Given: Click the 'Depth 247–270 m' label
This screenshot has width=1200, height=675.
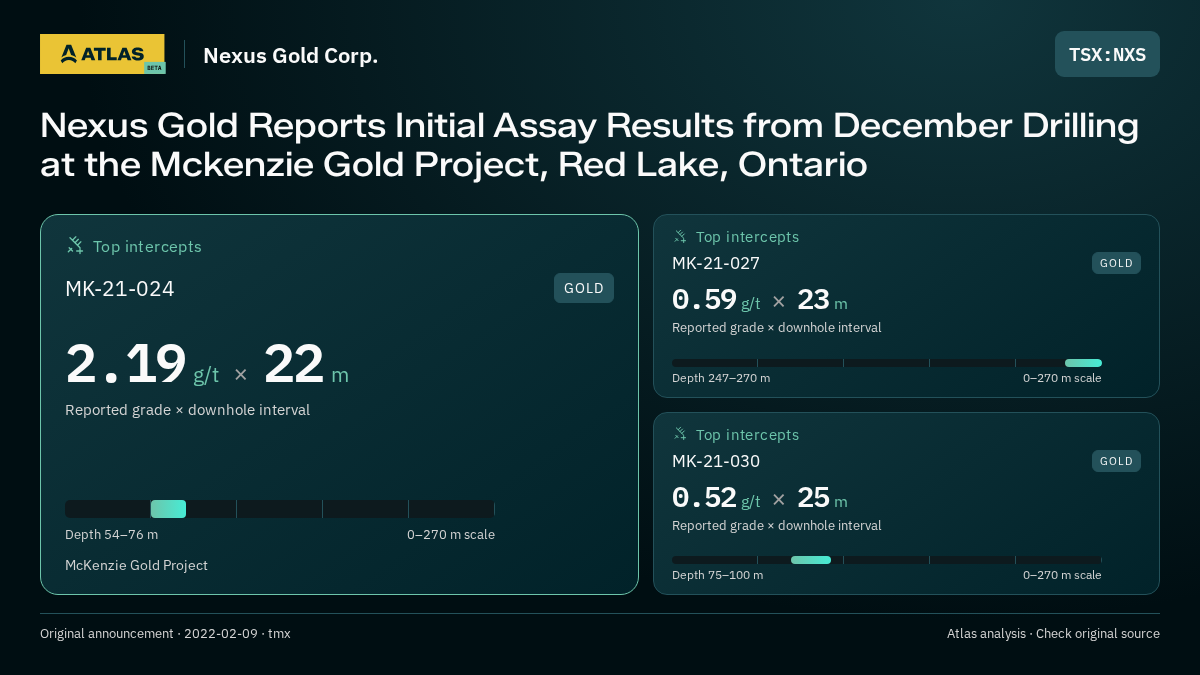Looking at the screenshot, I should [x=721, y=378].
